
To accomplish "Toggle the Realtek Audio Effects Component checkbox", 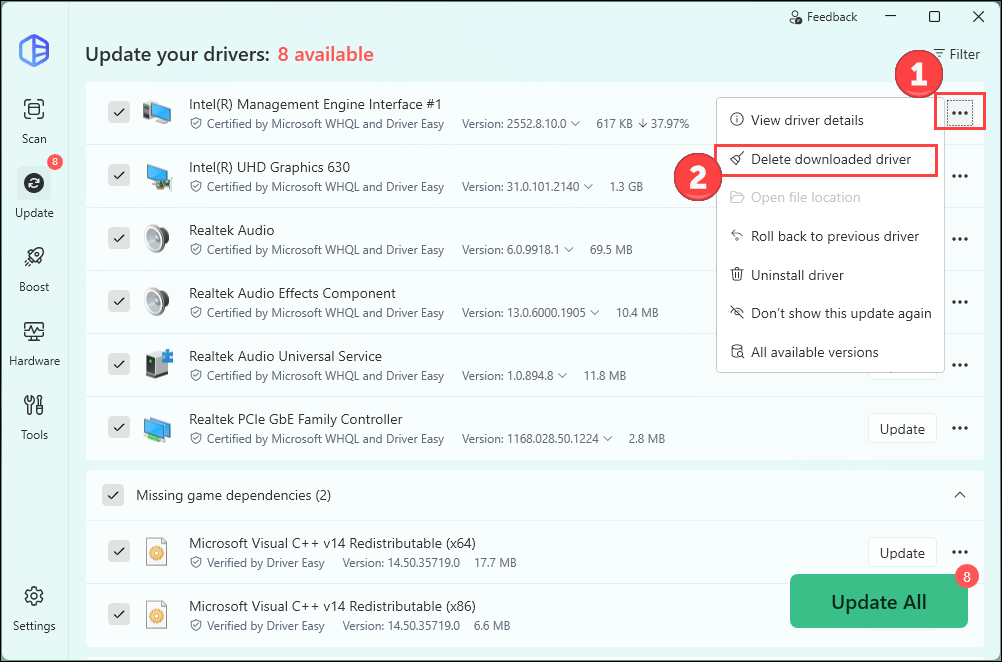I will click(119, 301).
